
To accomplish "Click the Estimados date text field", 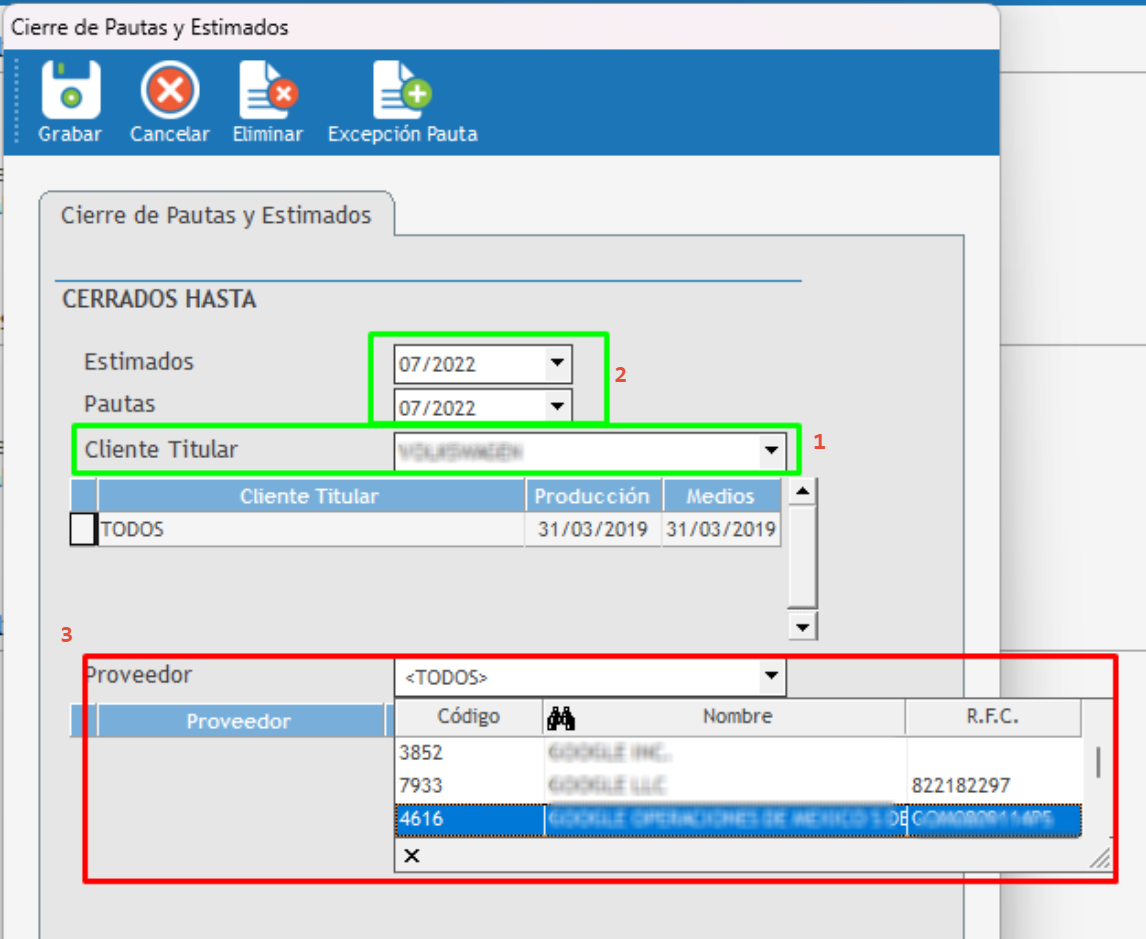I will coord(469,364).
